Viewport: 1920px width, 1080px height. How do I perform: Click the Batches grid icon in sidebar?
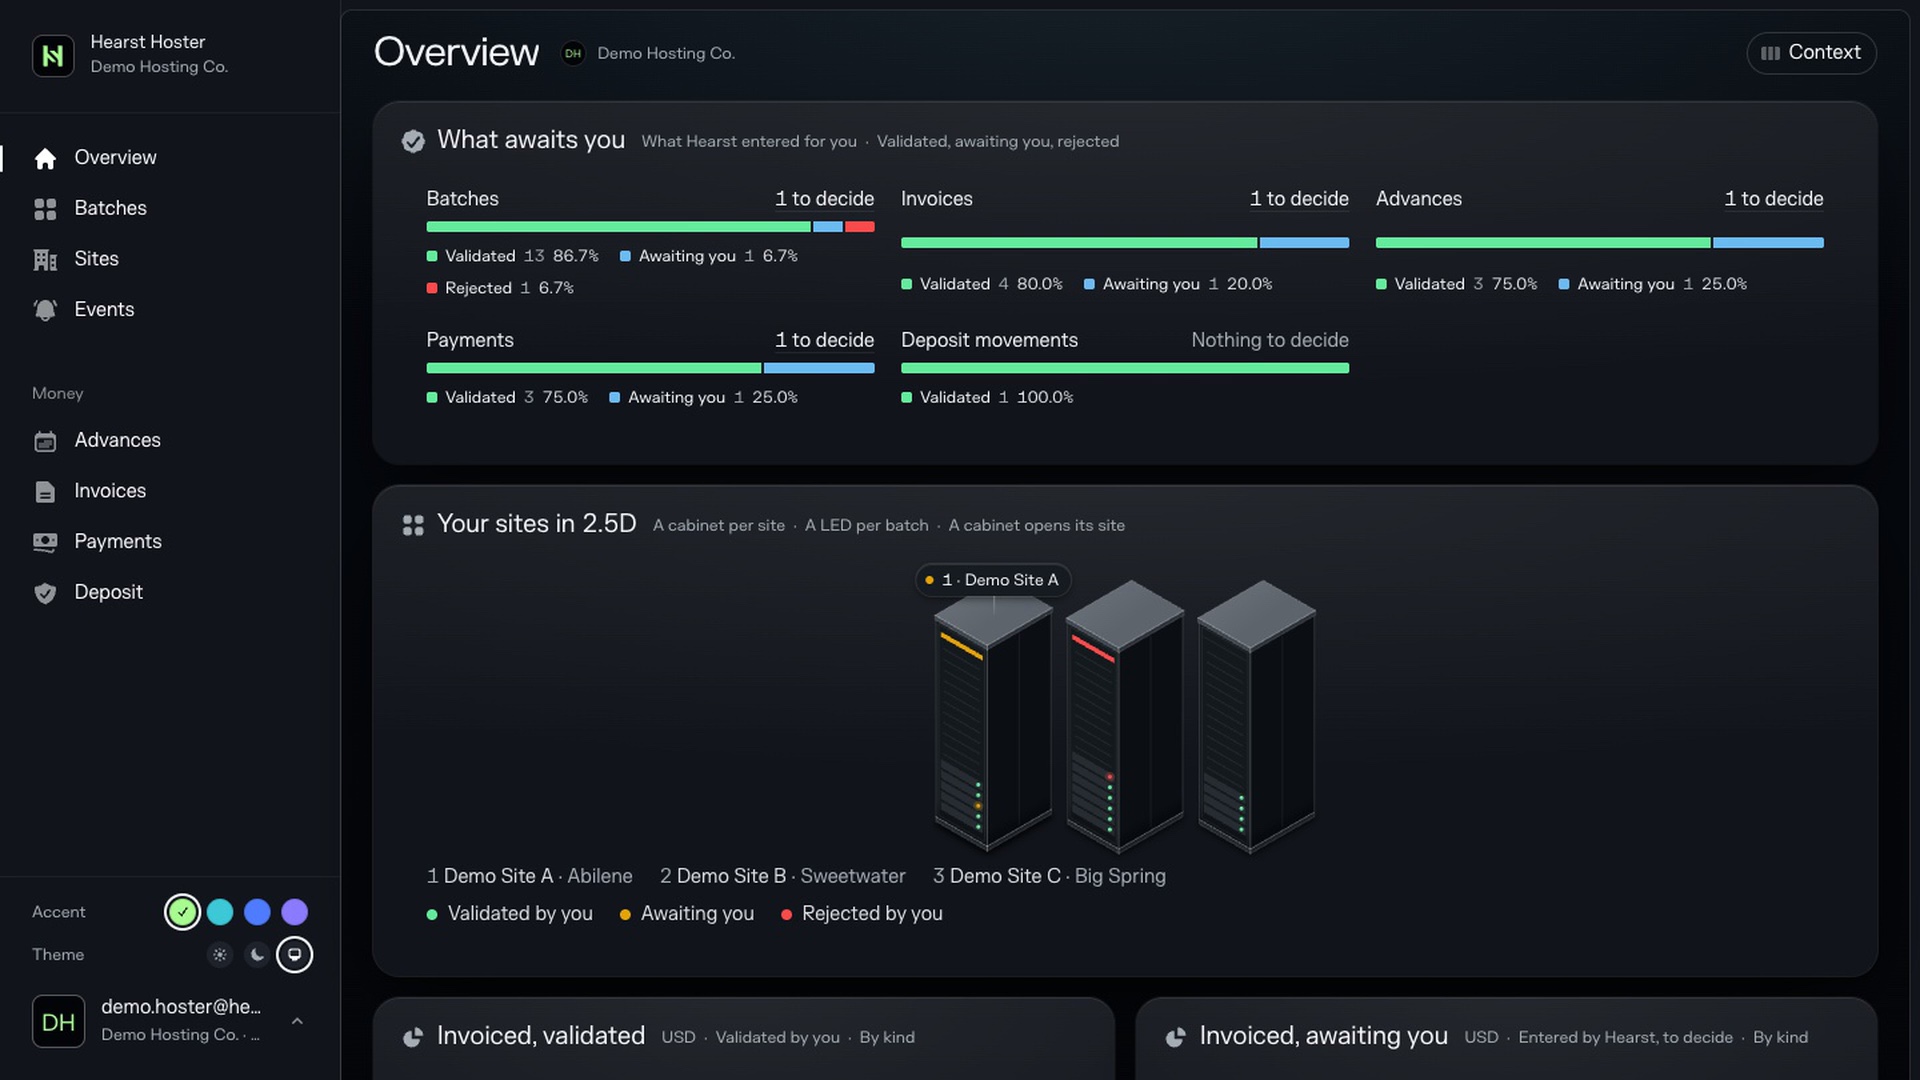45,209
